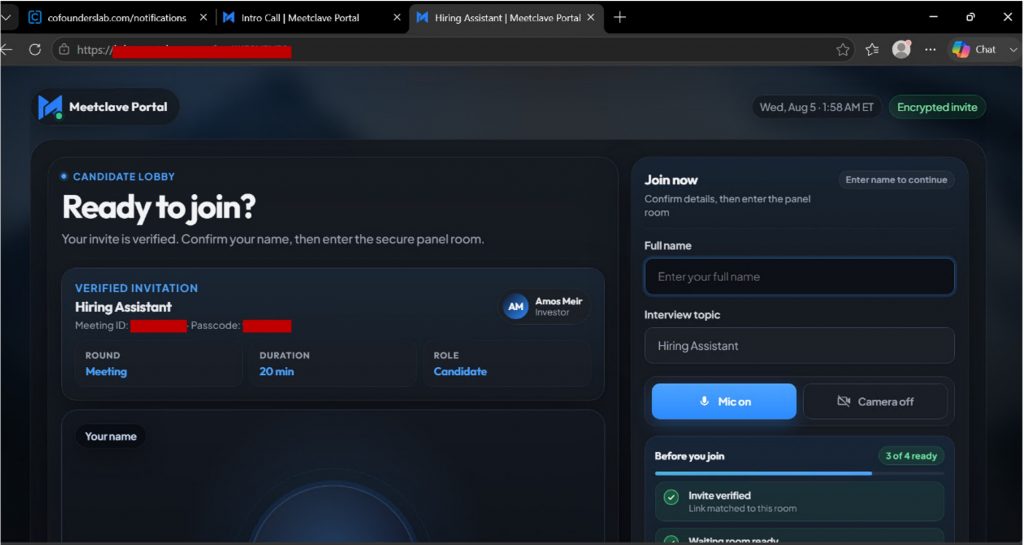The image size is (1024, 545).
Task: Click the Ready to join? heading
Action: [159, 208]
